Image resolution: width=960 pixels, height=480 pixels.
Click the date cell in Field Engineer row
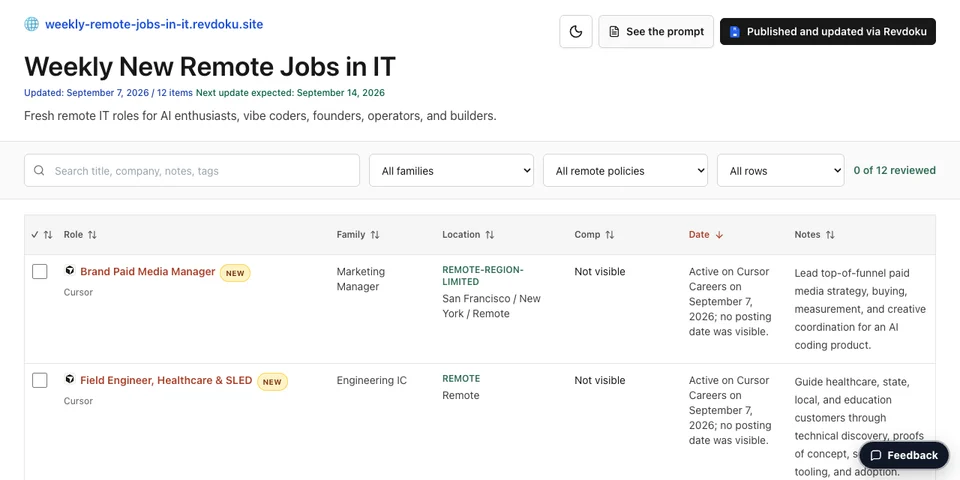point(730,410)
